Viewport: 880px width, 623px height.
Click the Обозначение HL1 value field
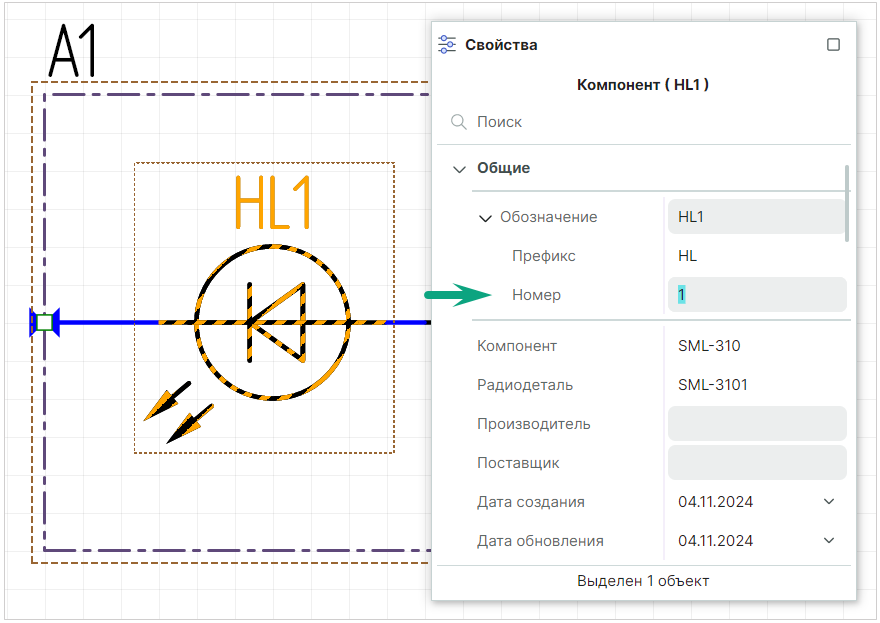click(x=756, y=217)
